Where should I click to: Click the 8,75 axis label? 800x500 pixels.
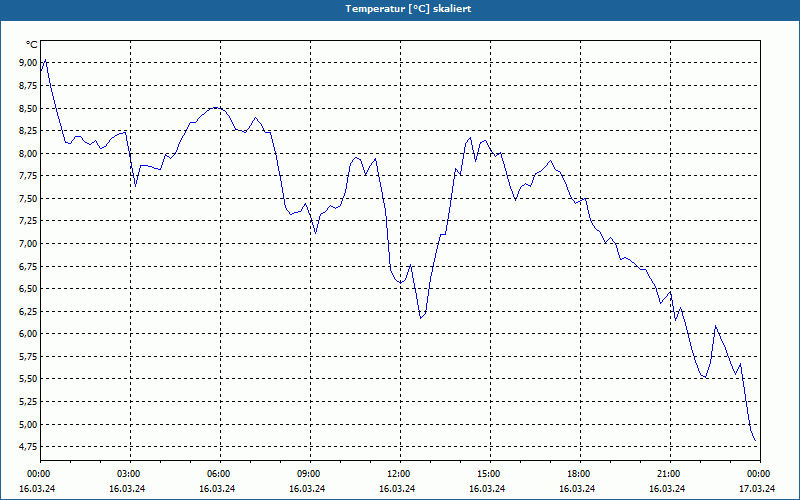pos(28,86)
